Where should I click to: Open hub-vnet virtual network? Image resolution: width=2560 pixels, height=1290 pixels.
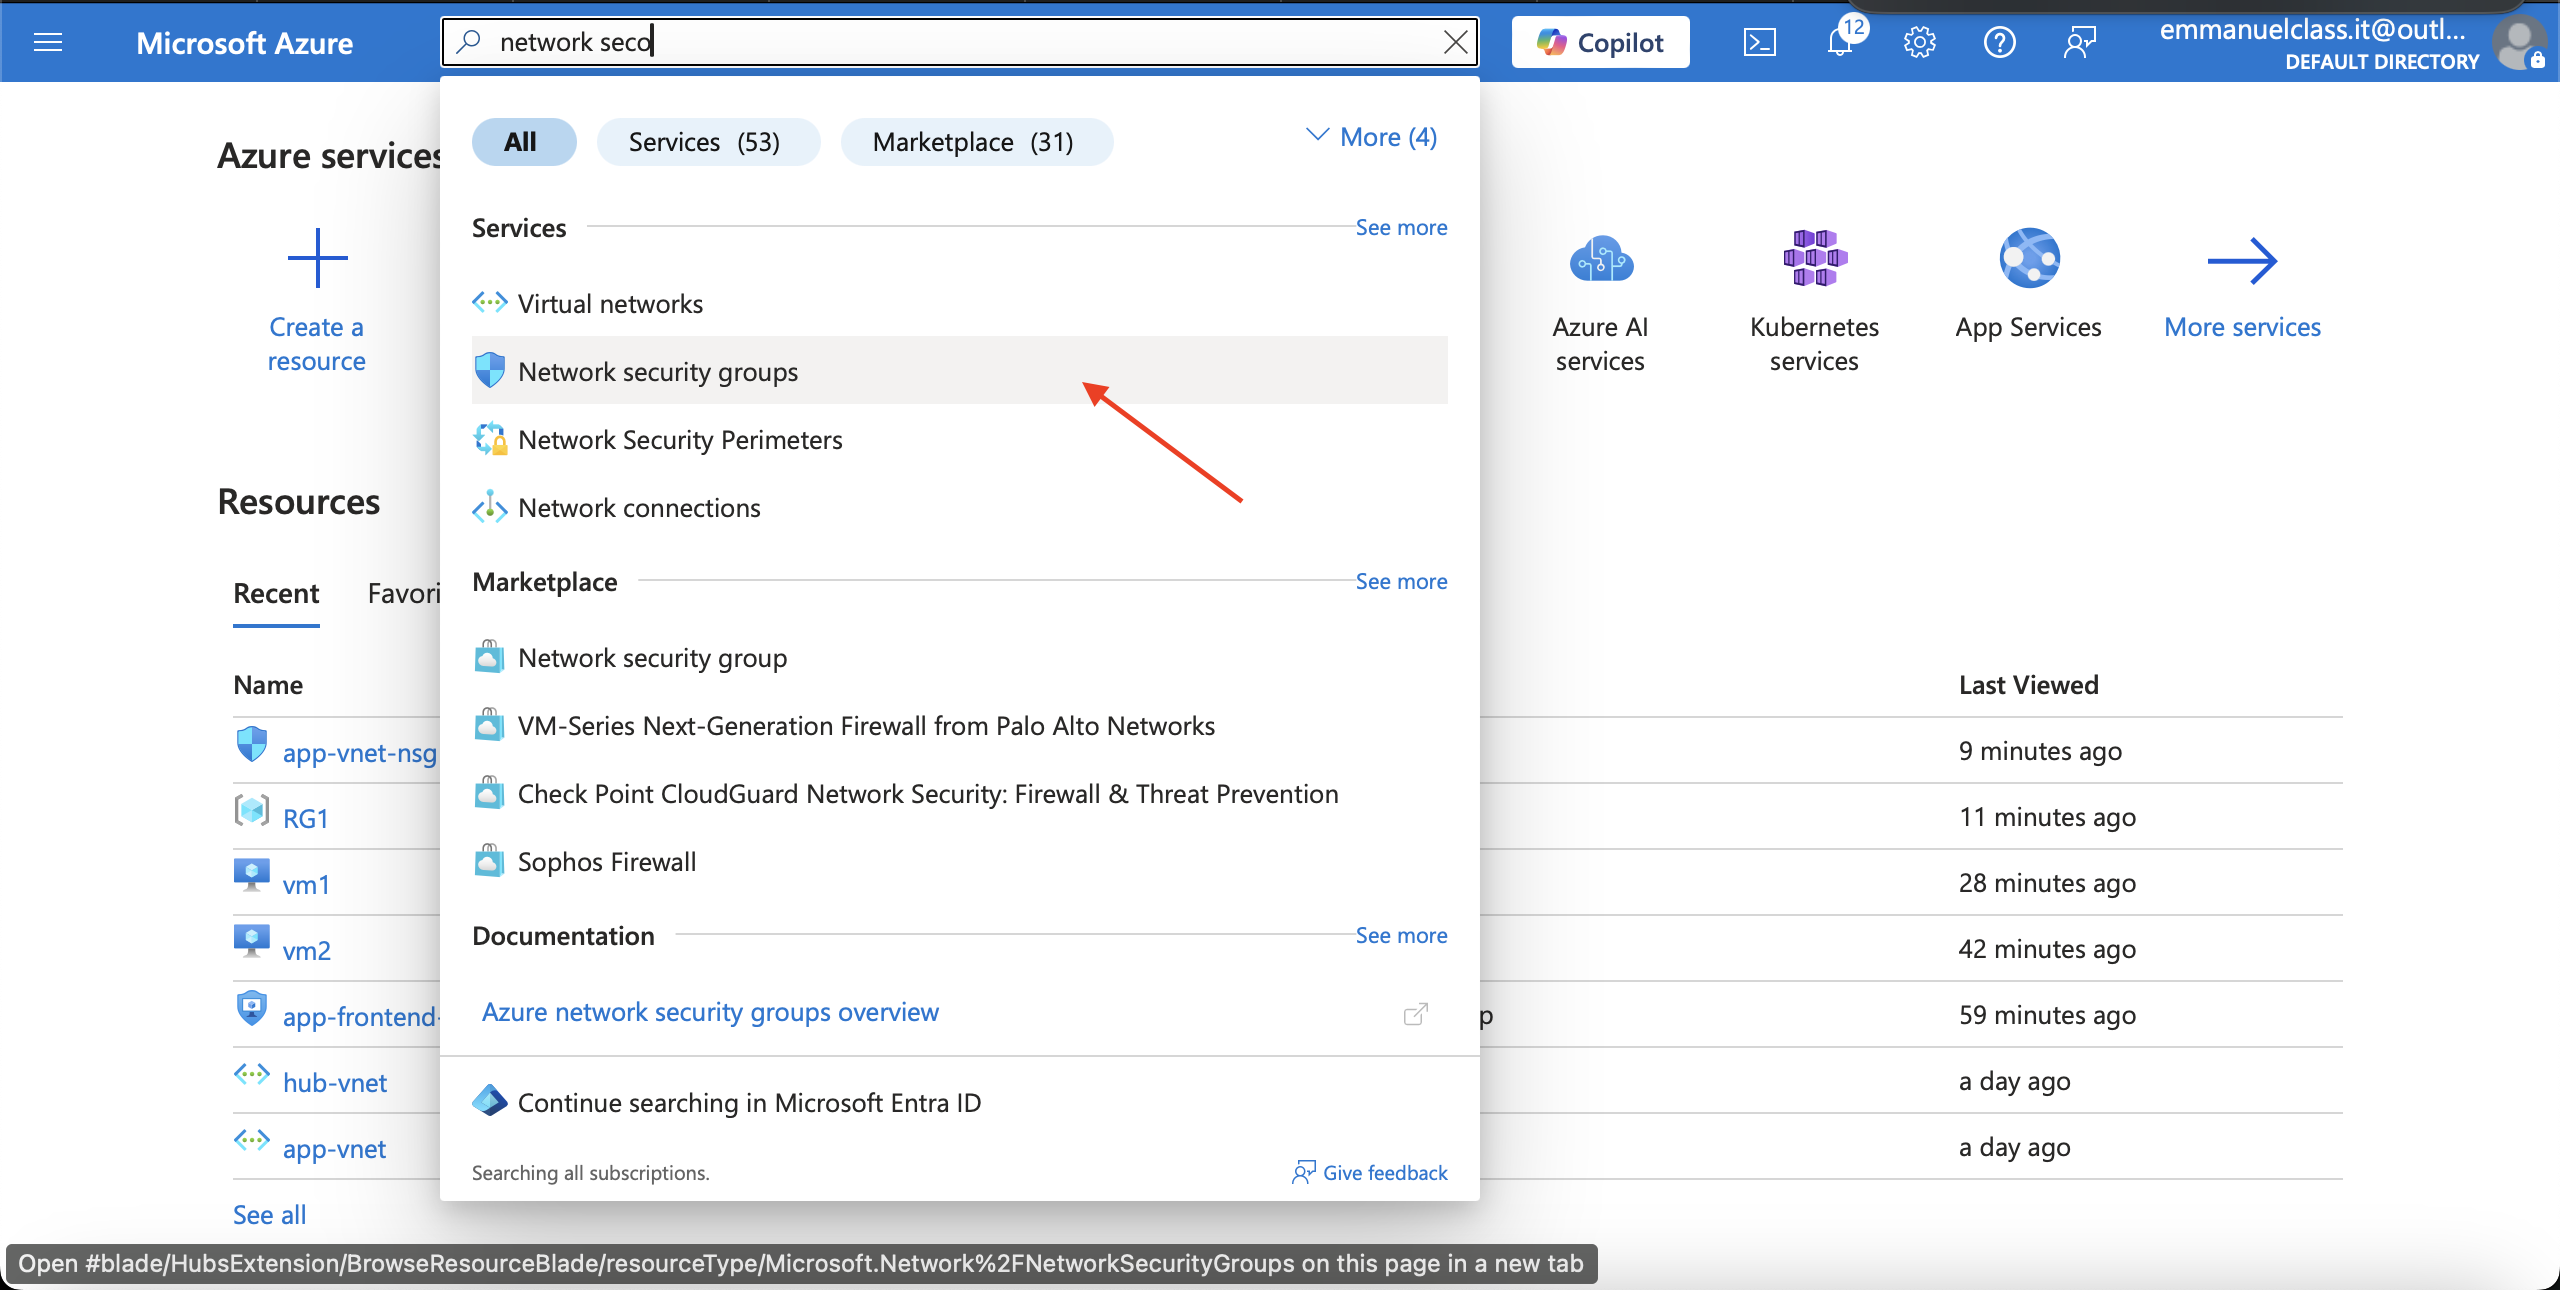334,1082
